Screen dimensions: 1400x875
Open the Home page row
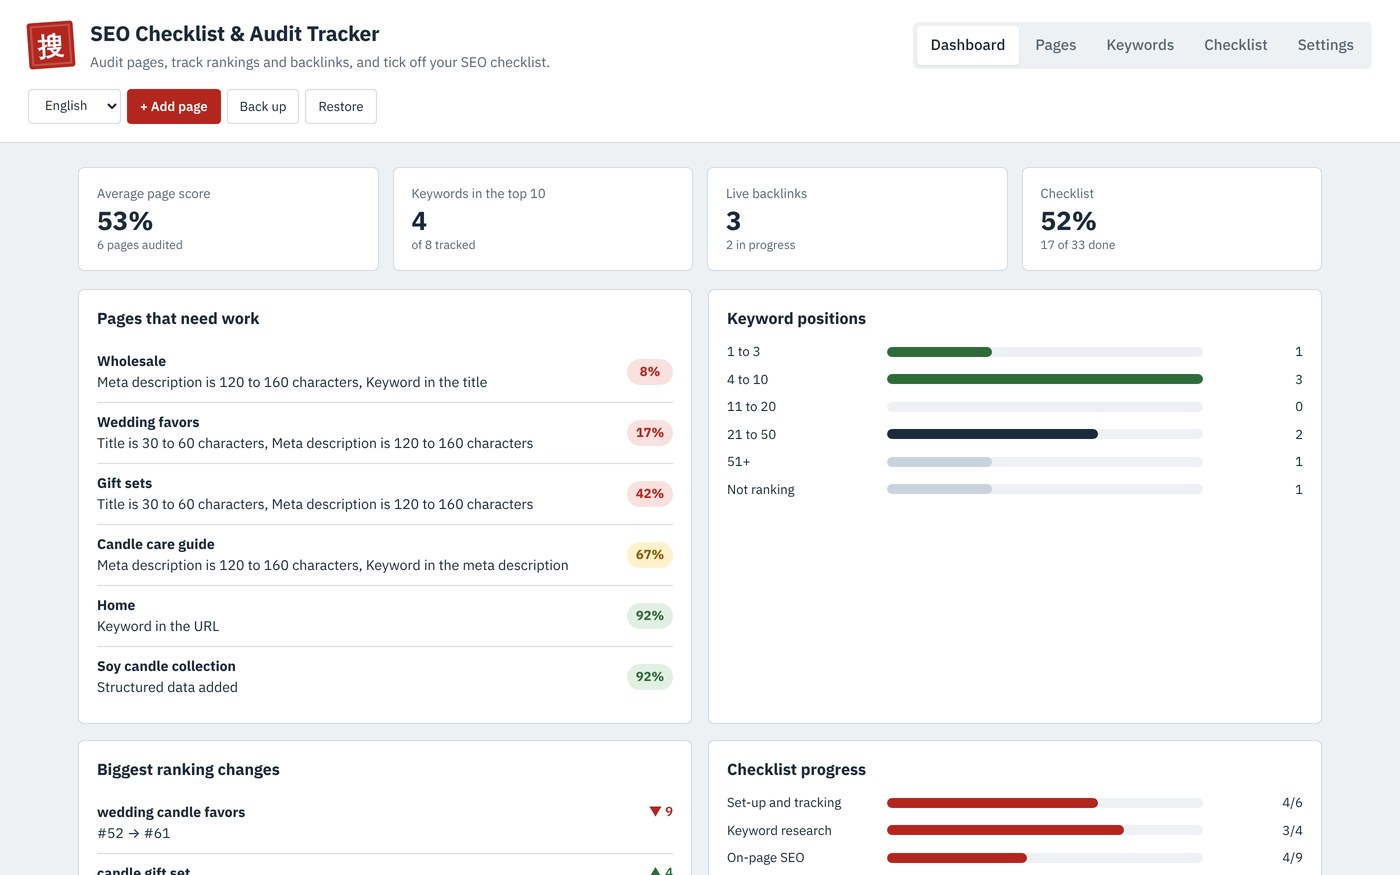click(x=385, y=616)
